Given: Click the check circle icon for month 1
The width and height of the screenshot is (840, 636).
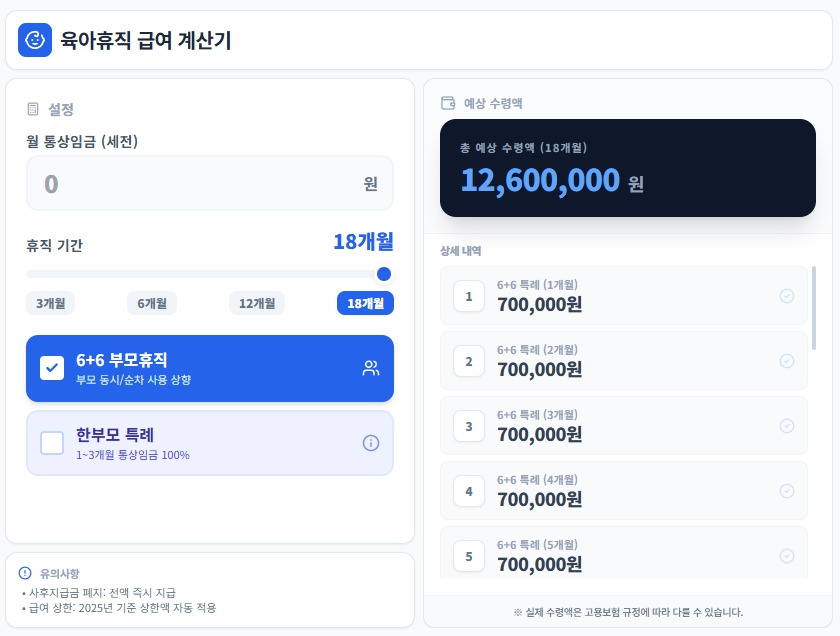Looking at the screenshot, I should (787, 296).
